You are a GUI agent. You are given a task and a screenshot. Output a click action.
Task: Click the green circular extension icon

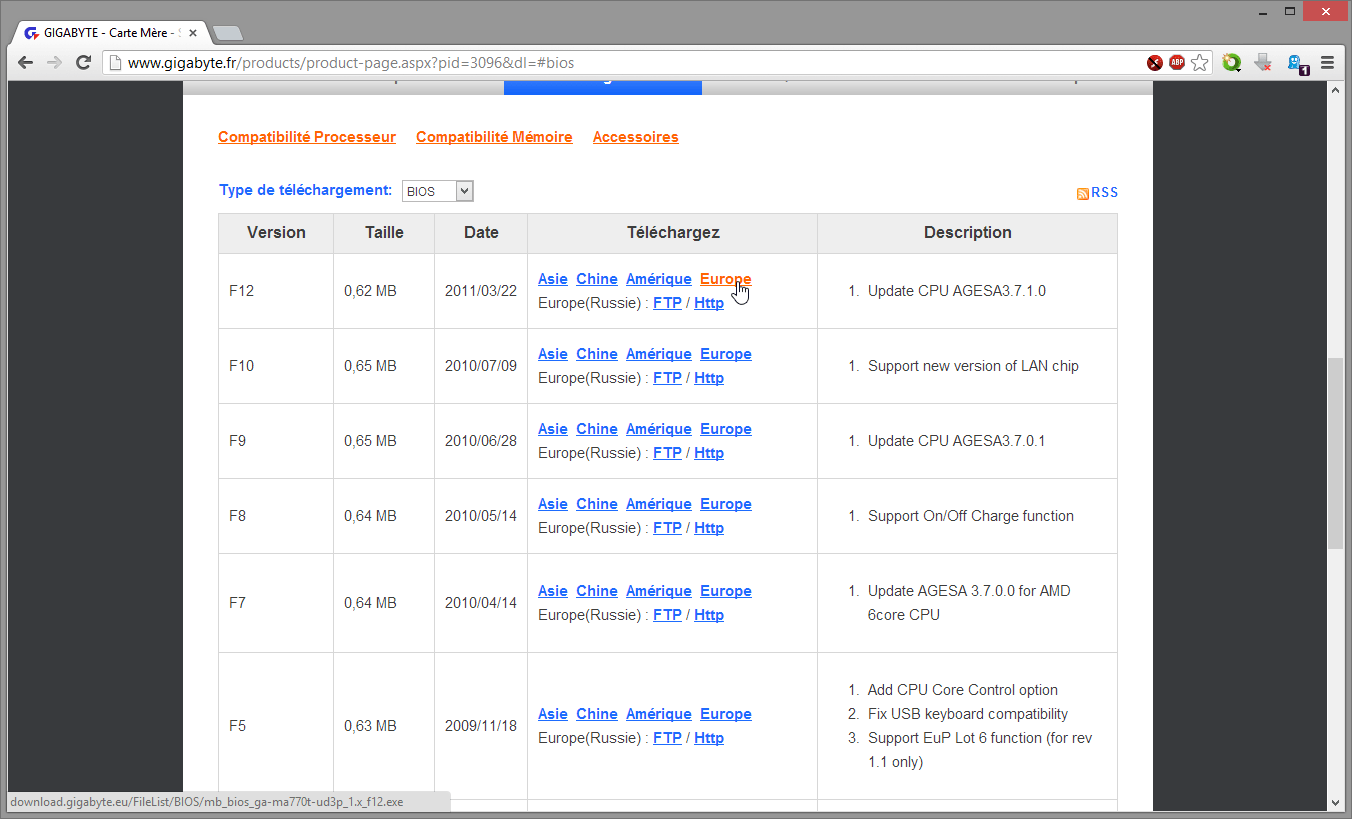coord(1232,62)
